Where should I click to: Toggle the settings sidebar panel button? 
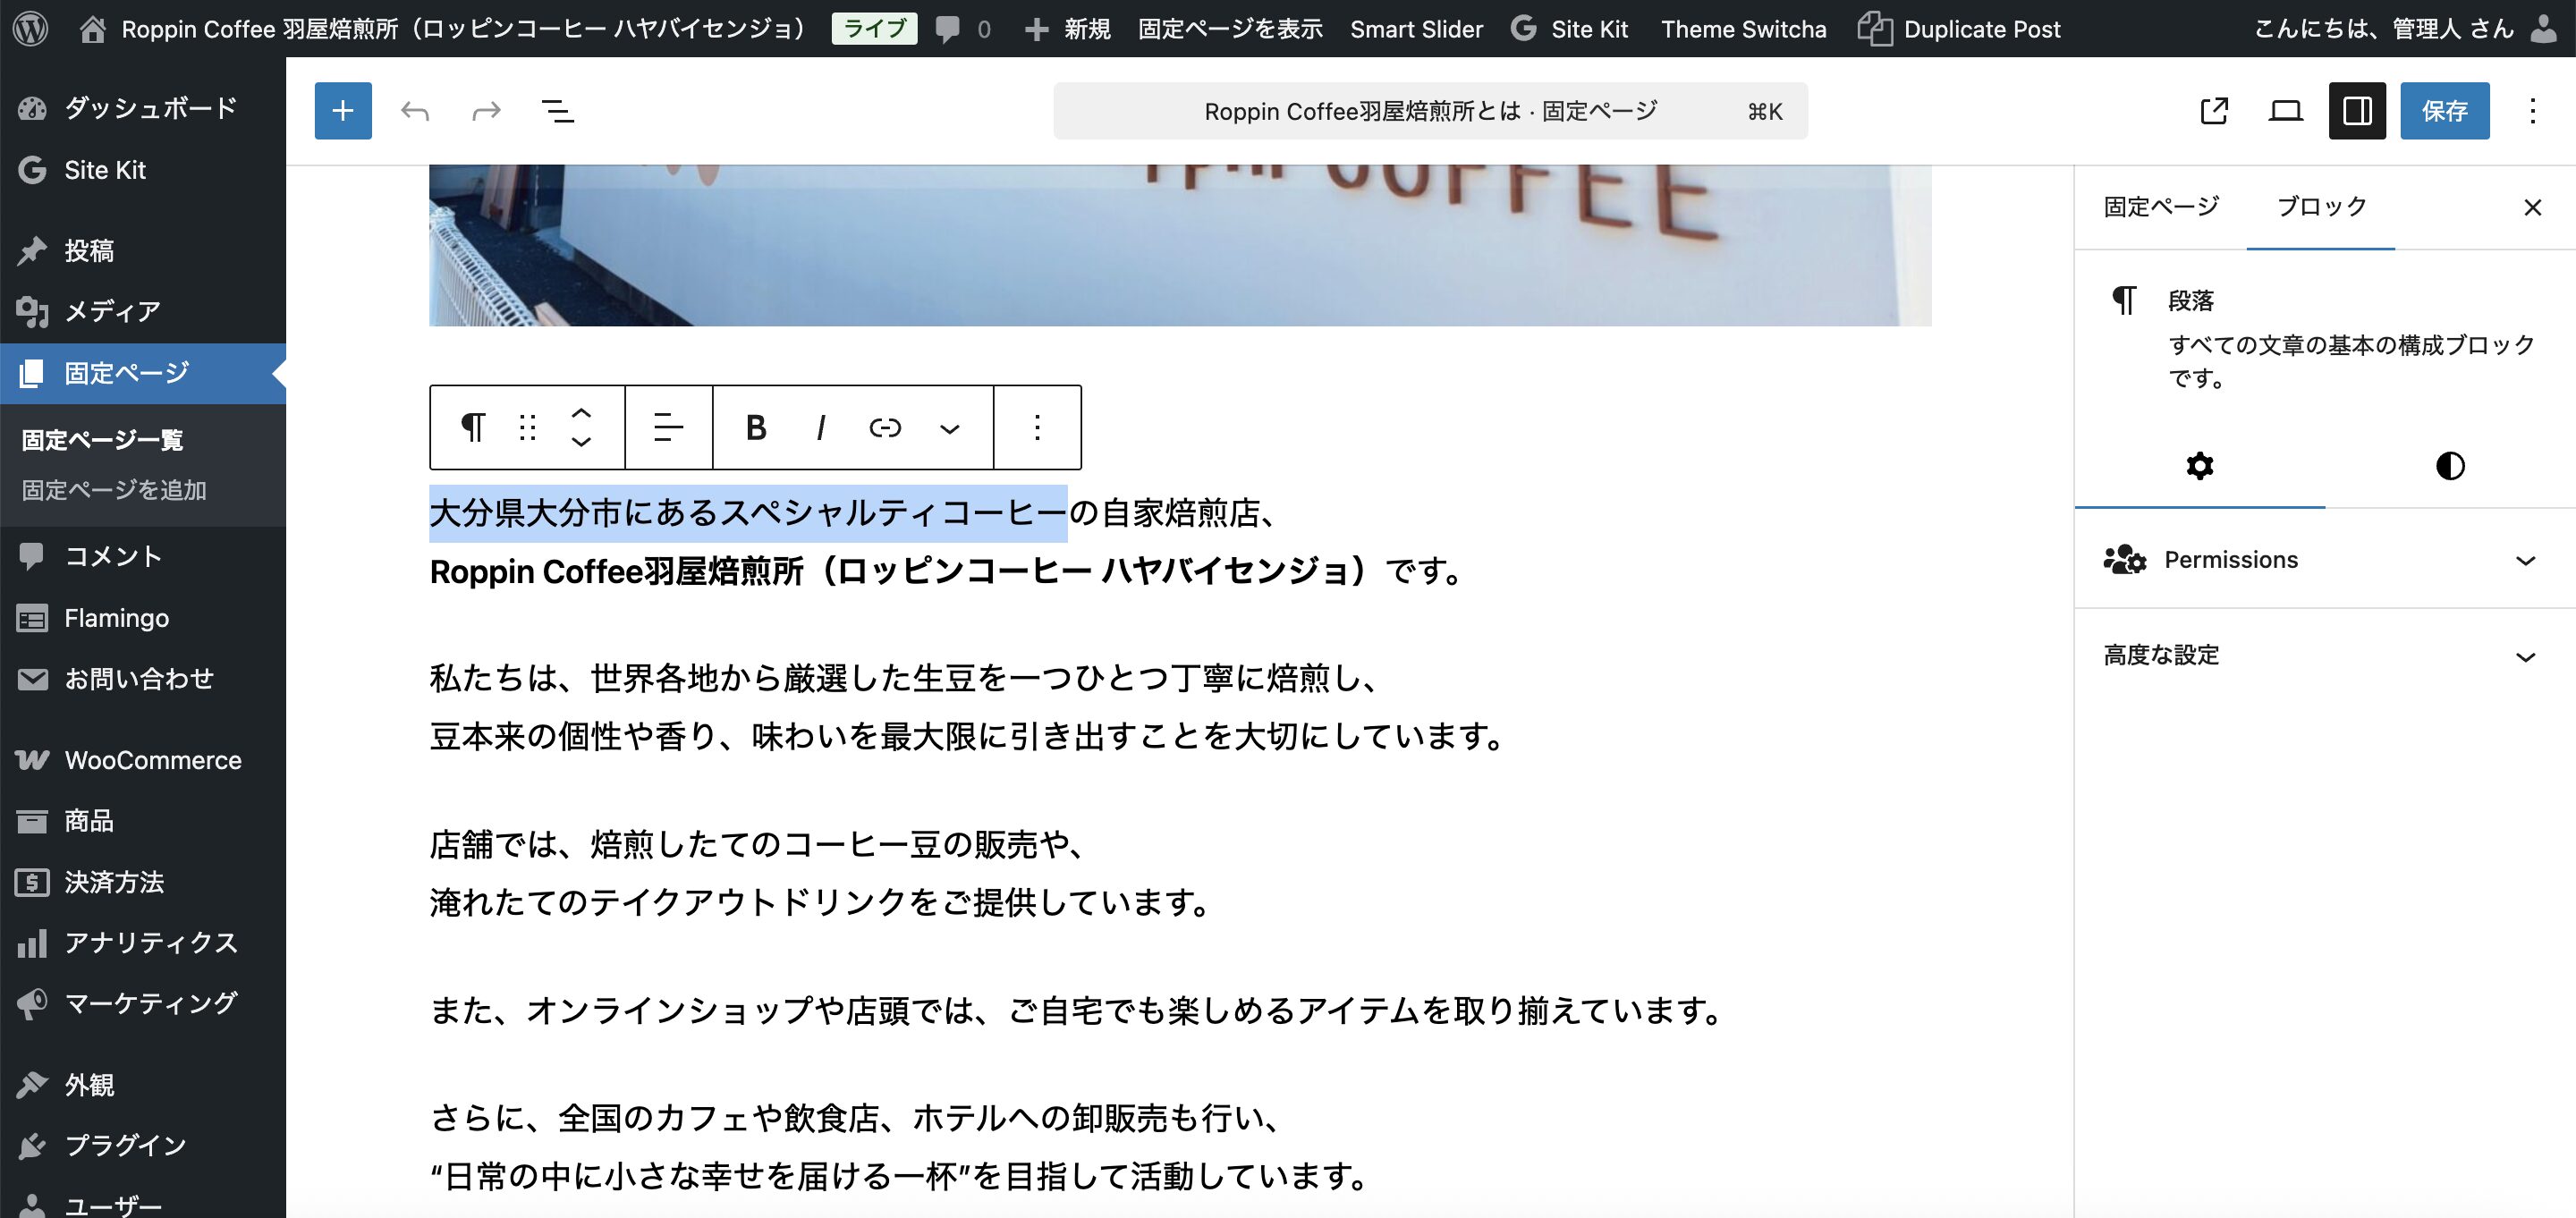[x=2356, y=111]
